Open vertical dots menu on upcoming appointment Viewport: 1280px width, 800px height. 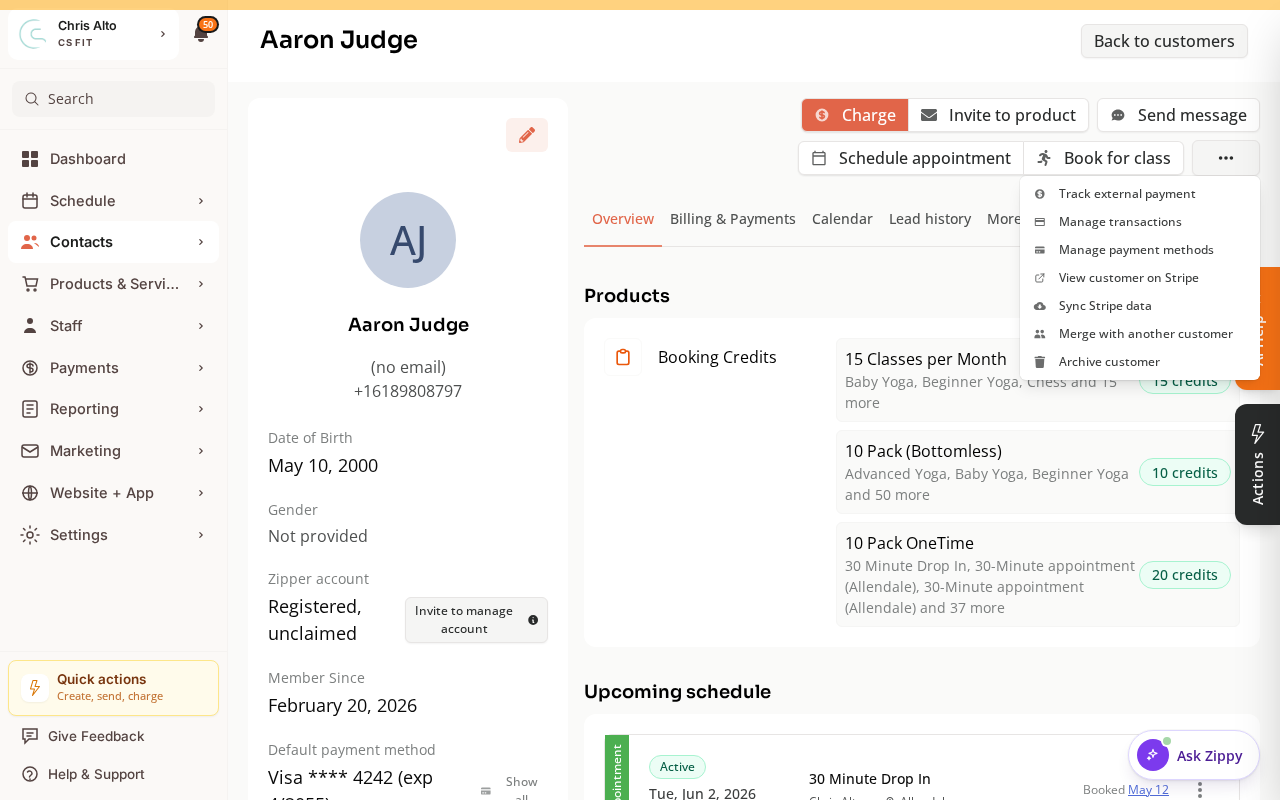[x=1200, y=790]
